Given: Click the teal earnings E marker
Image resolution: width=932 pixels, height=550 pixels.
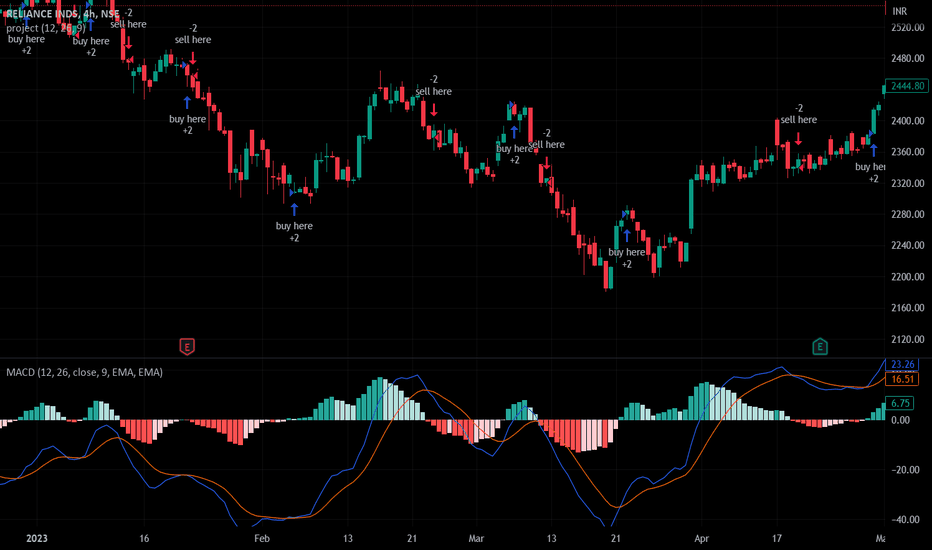Looking at the screenshot, I should 820,346.
